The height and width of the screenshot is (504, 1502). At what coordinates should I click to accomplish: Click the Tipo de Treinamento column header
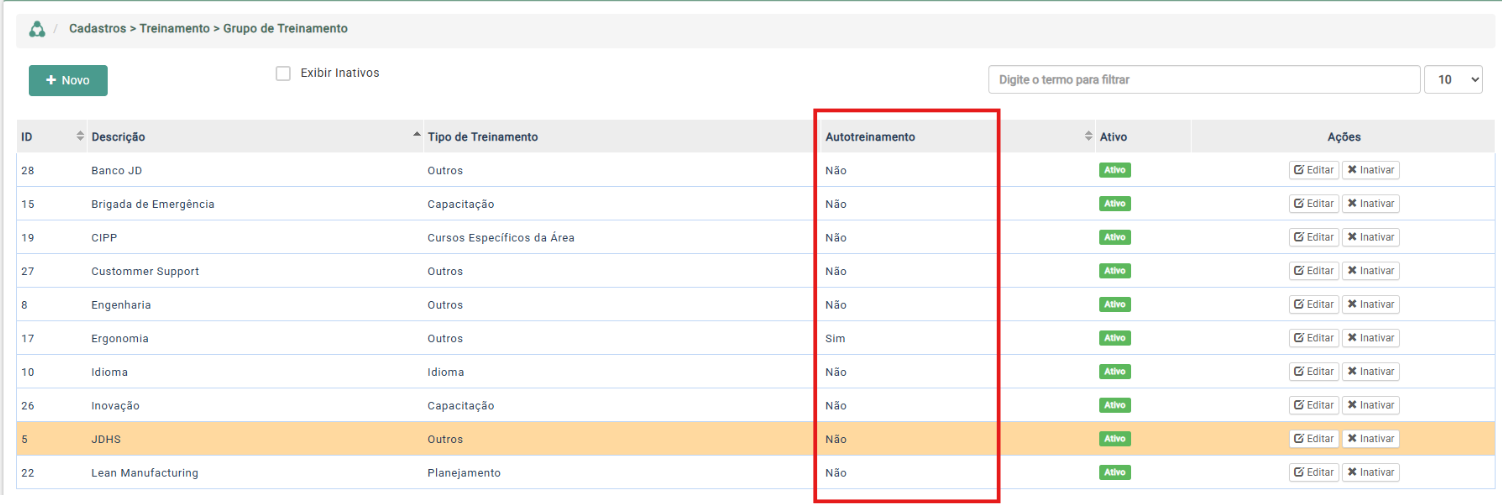click(483, 137)
